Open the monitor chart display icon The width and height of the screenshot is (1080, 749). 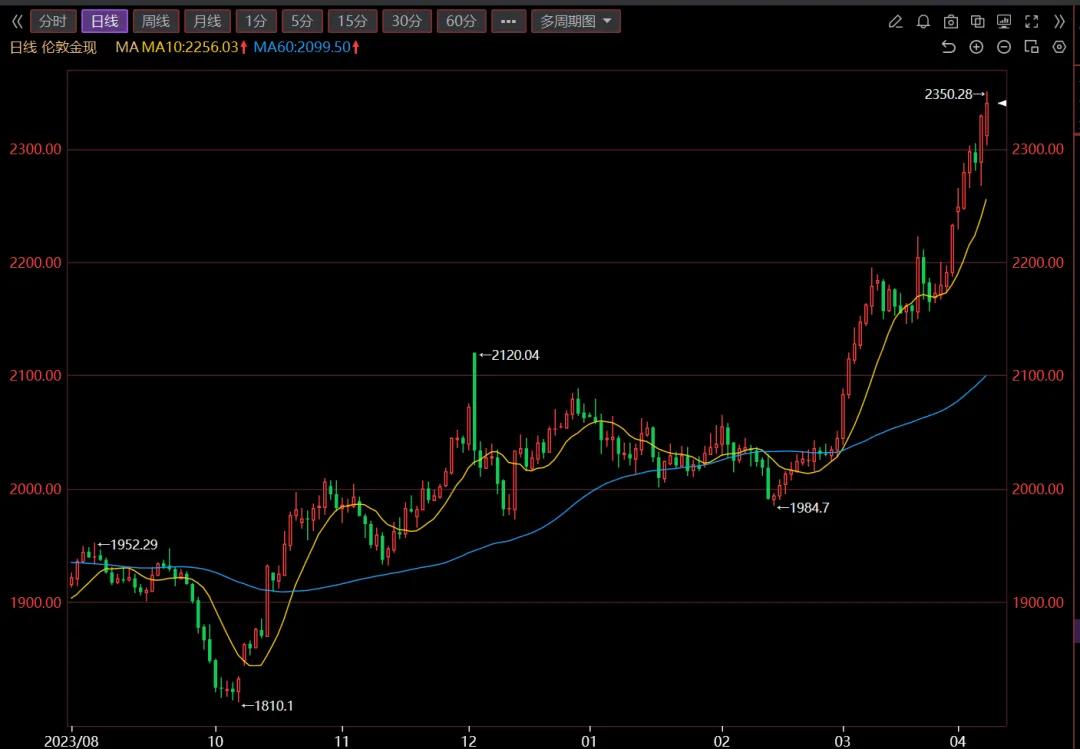click(x=1004, y=21)
